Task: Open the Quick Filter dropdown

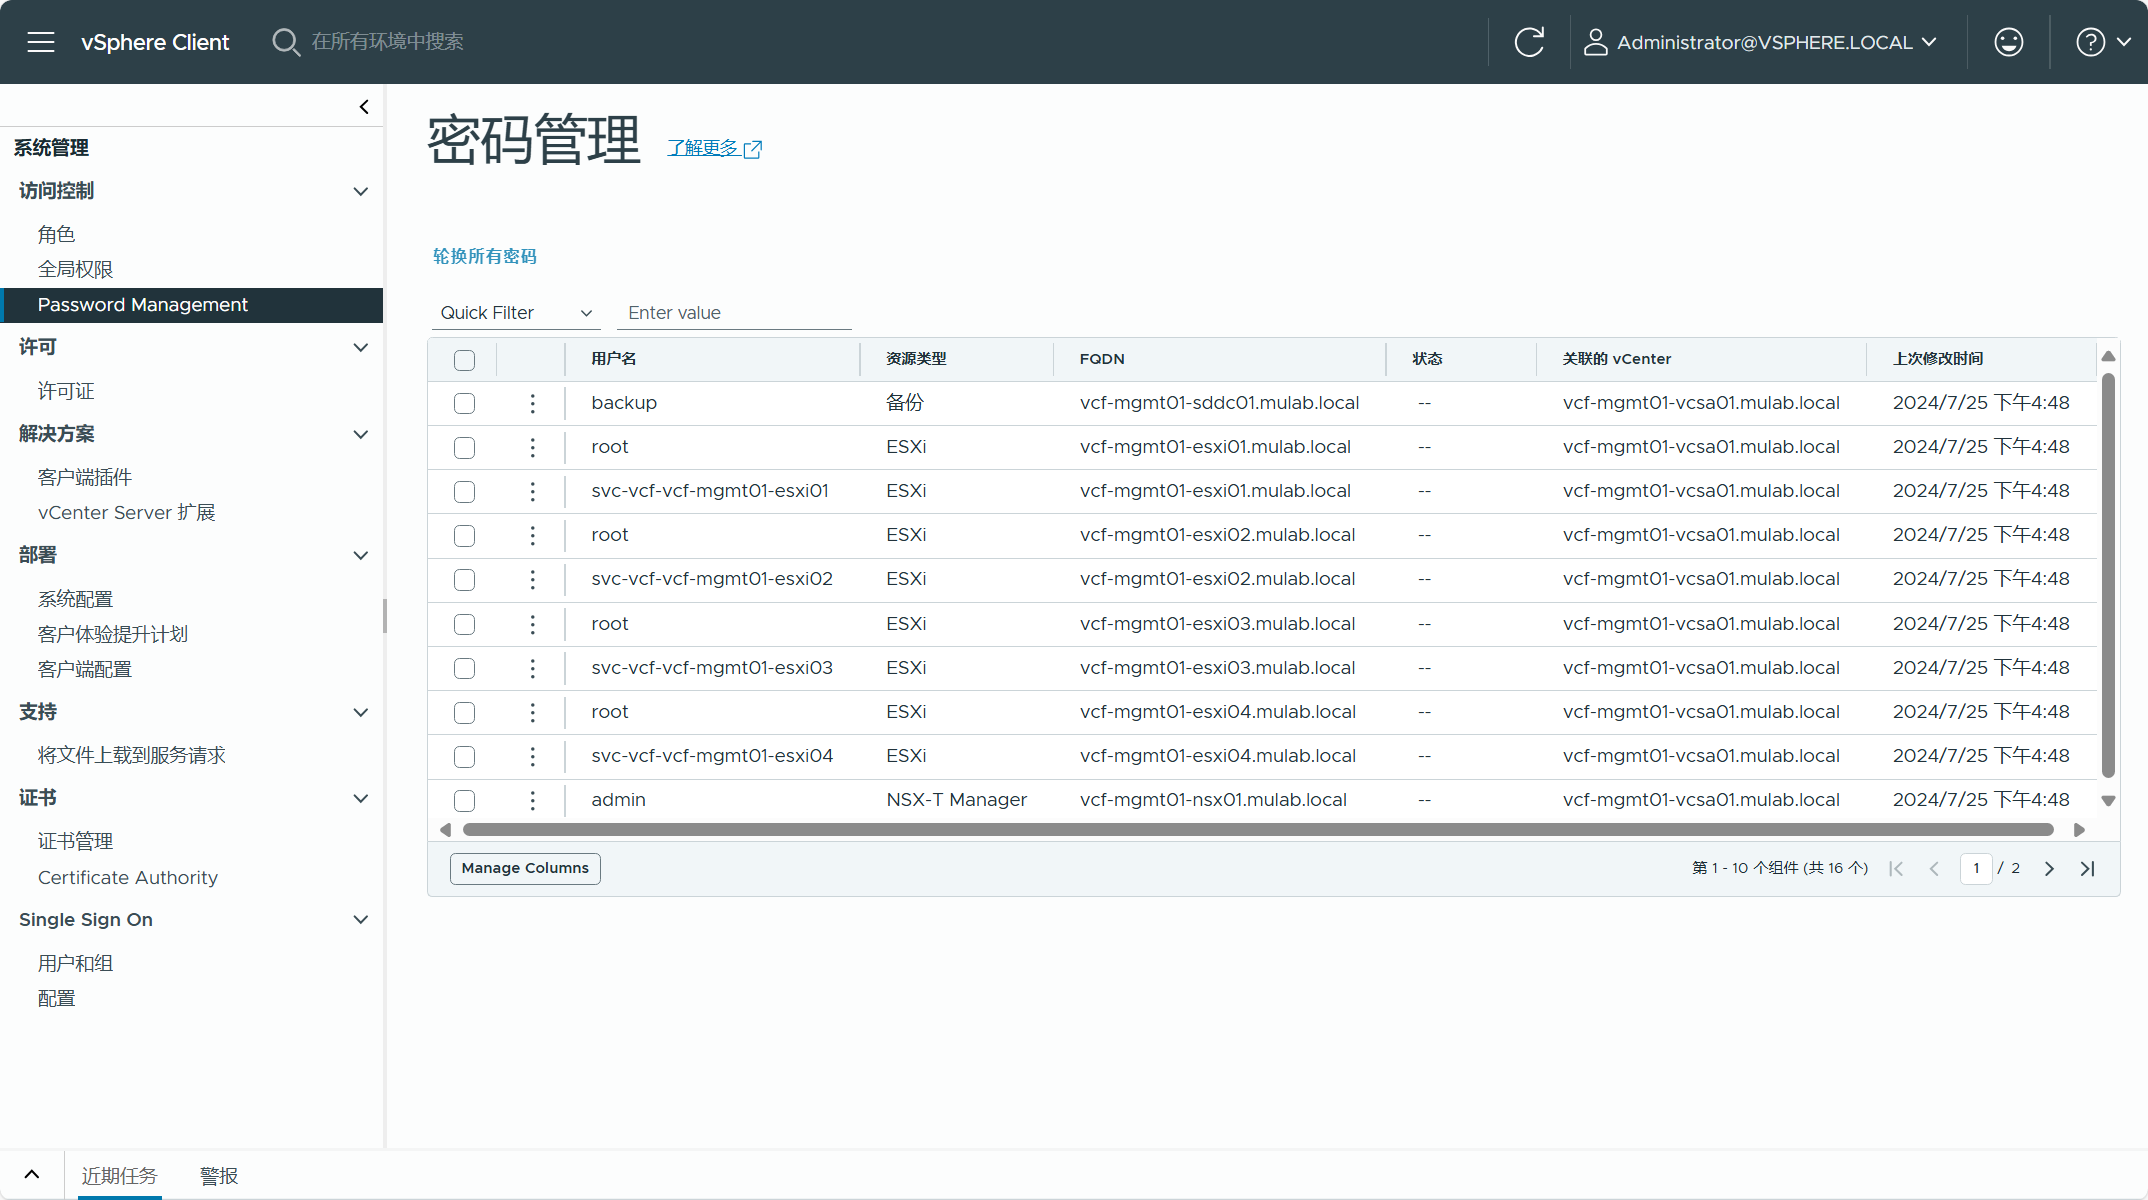Action: pos(516,313)
